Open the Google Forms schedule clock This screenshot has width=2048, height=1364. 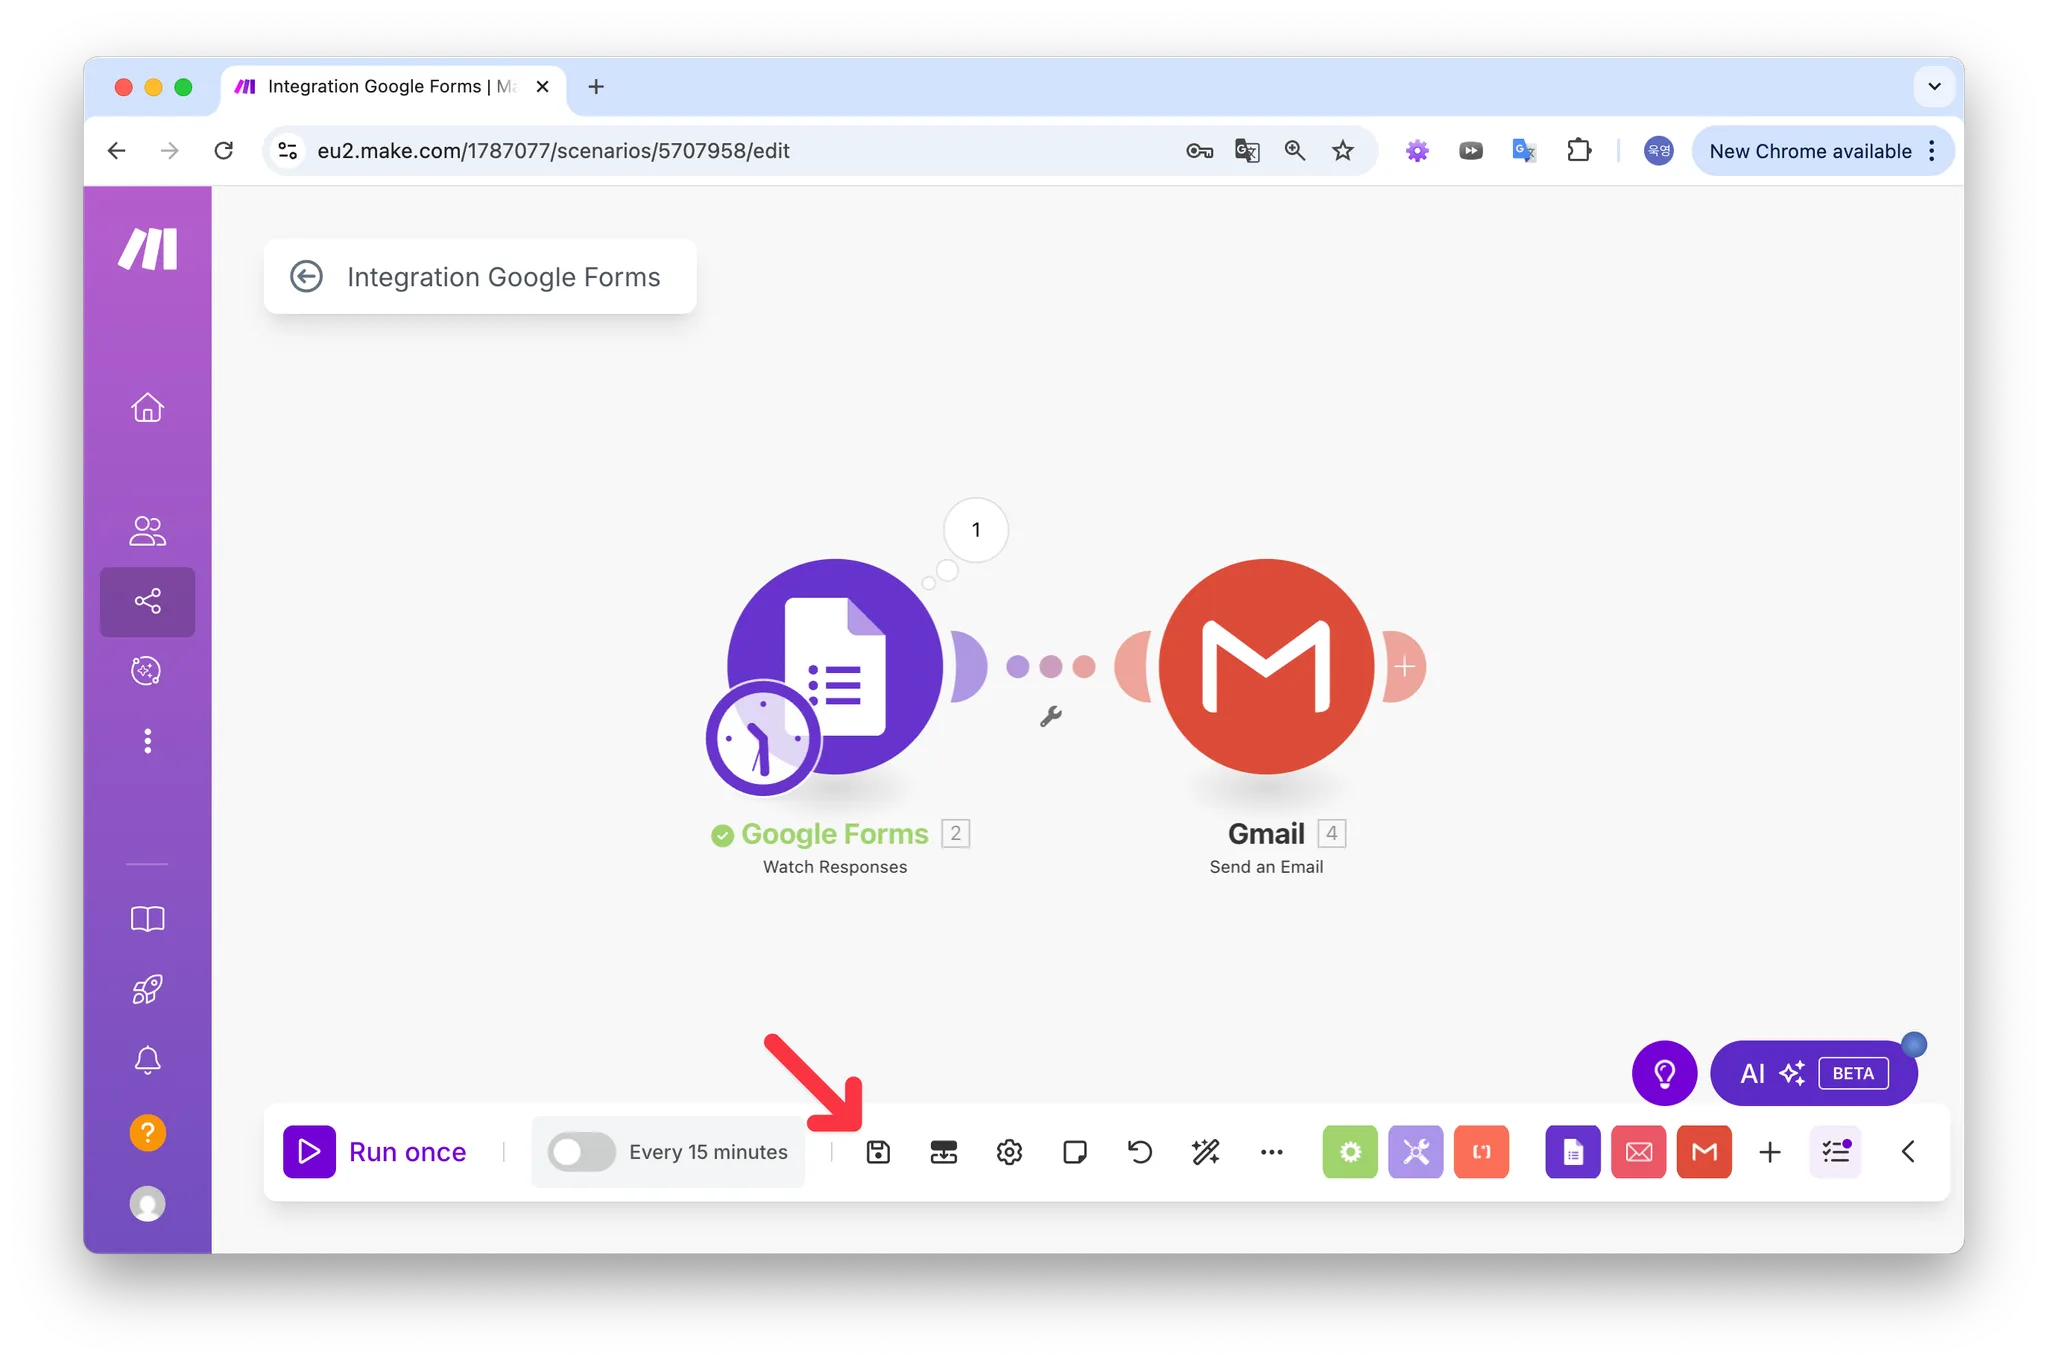pos(763,738)
